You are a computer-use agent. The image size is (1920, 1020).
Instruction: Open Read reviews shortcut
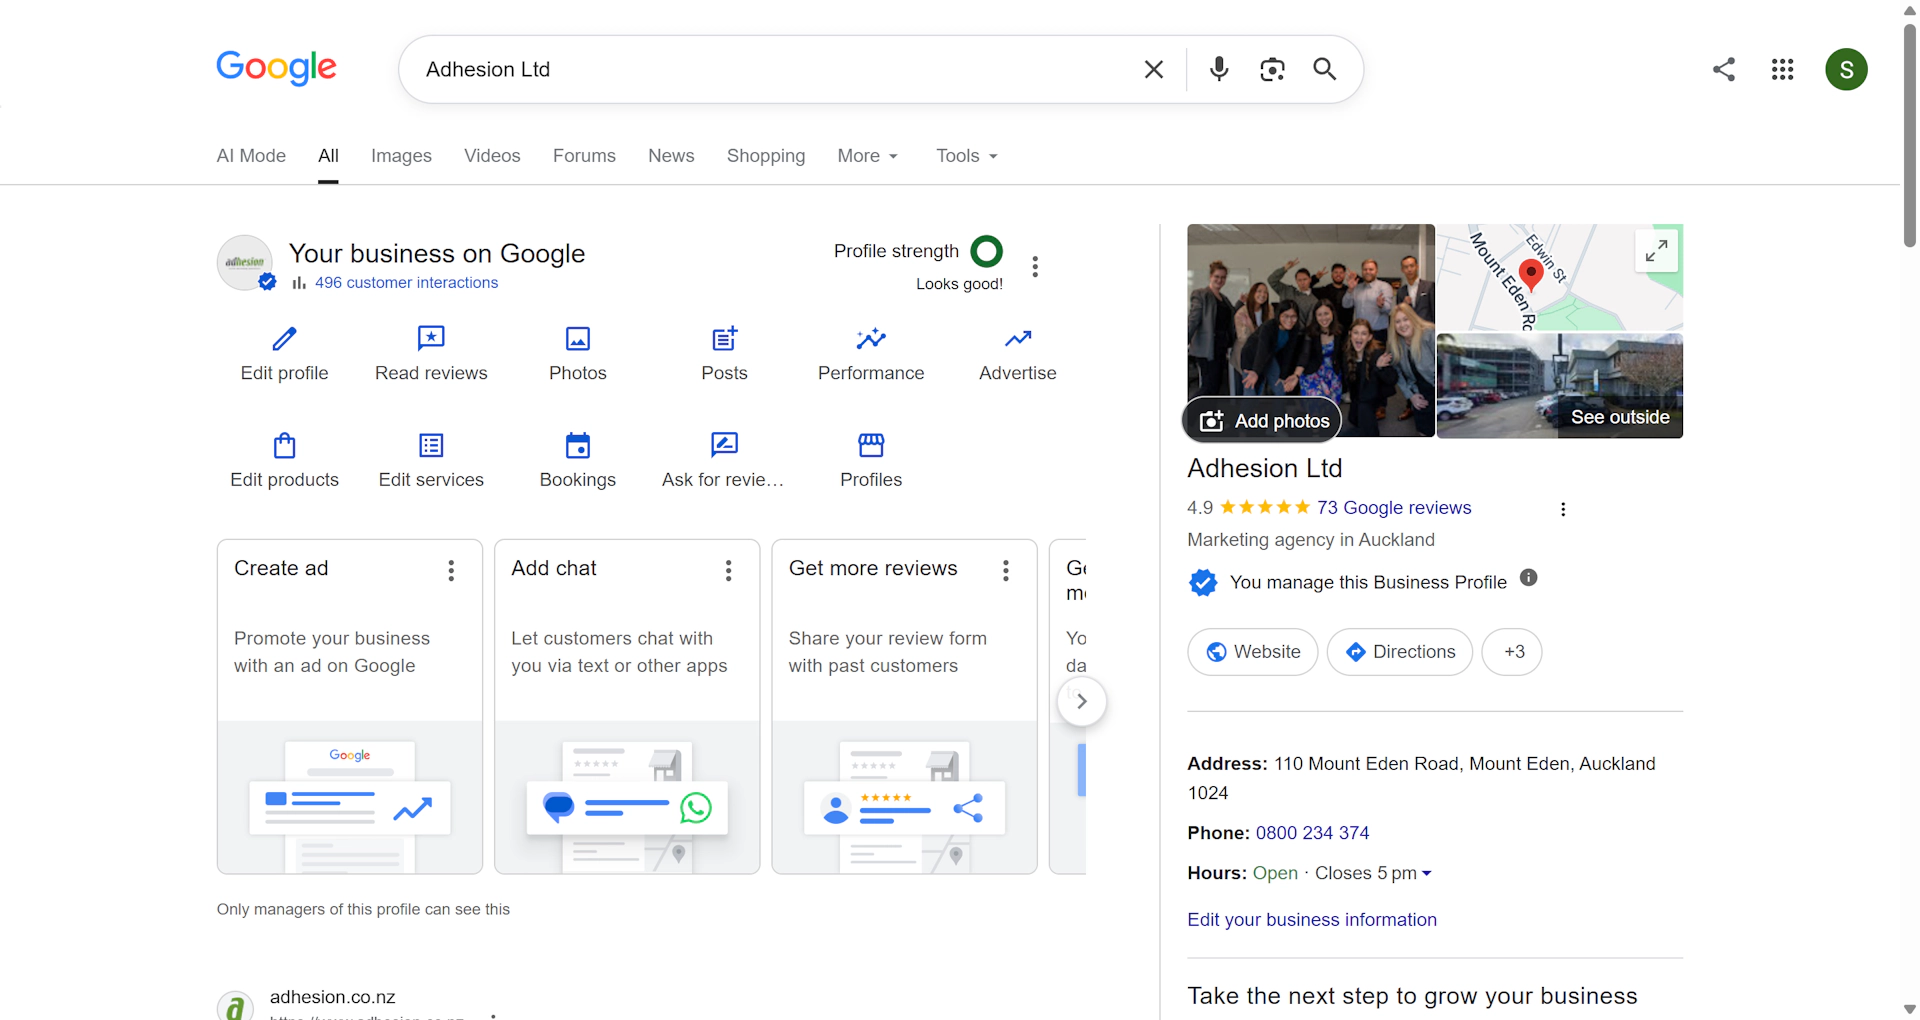[x=431, y=354]
